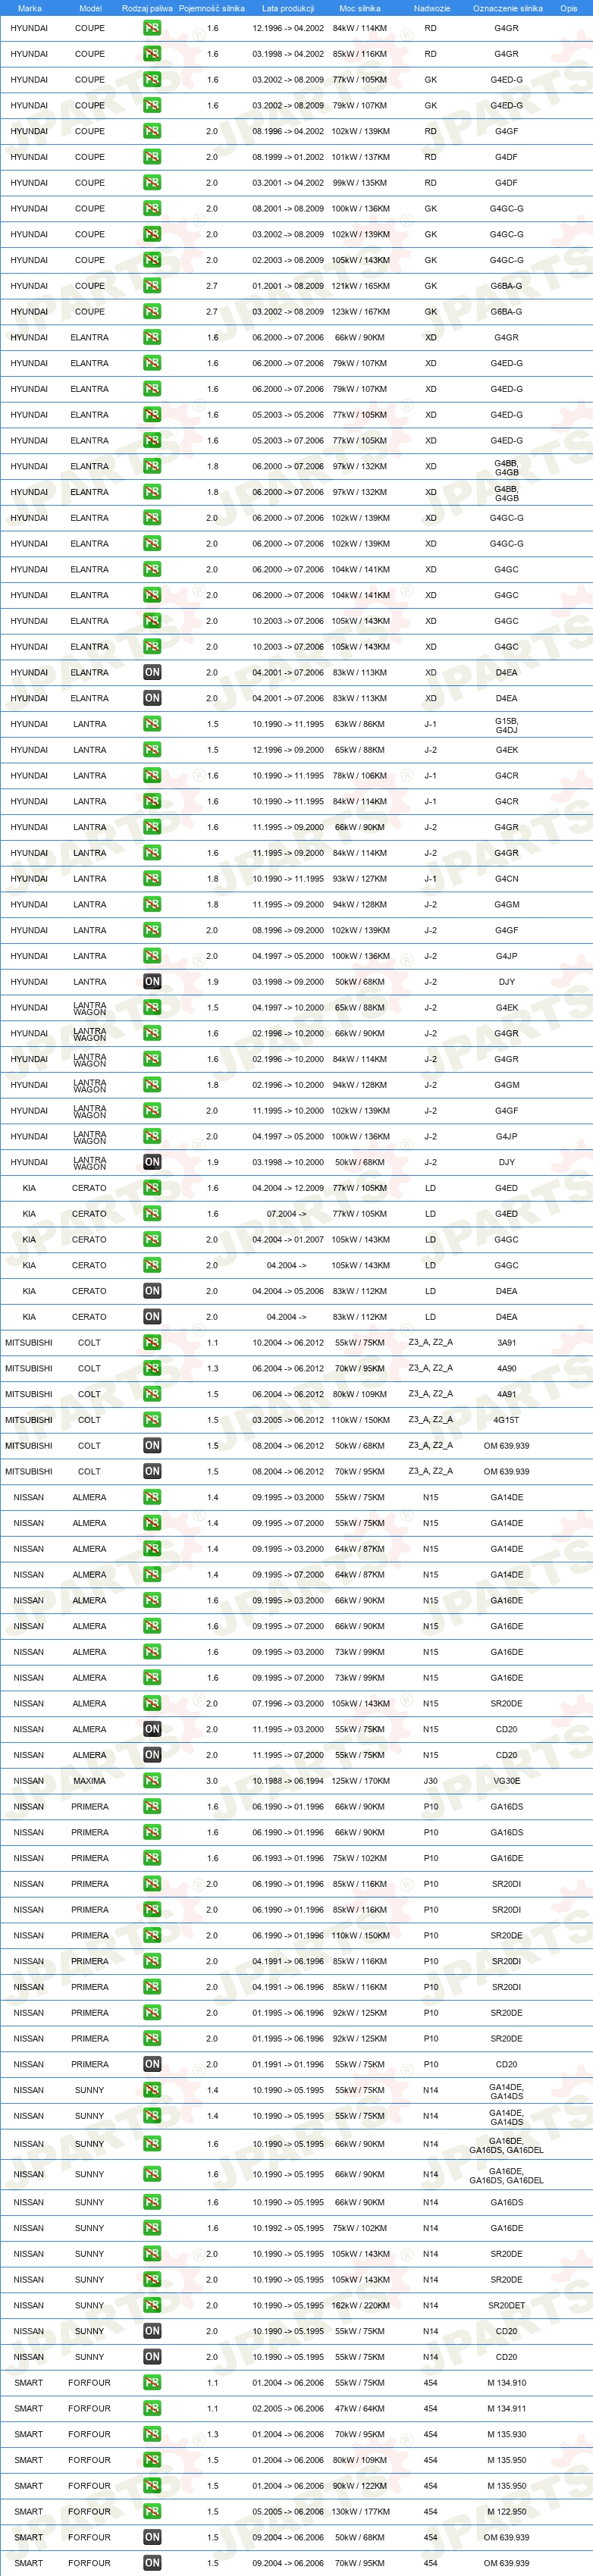Image resolution: width=593 pixels, height=2576 pixels.
Task: Click the PB icon in Nissan Sunny SR20DET row
Action: pyautogui.click(x=152, y=2305)
